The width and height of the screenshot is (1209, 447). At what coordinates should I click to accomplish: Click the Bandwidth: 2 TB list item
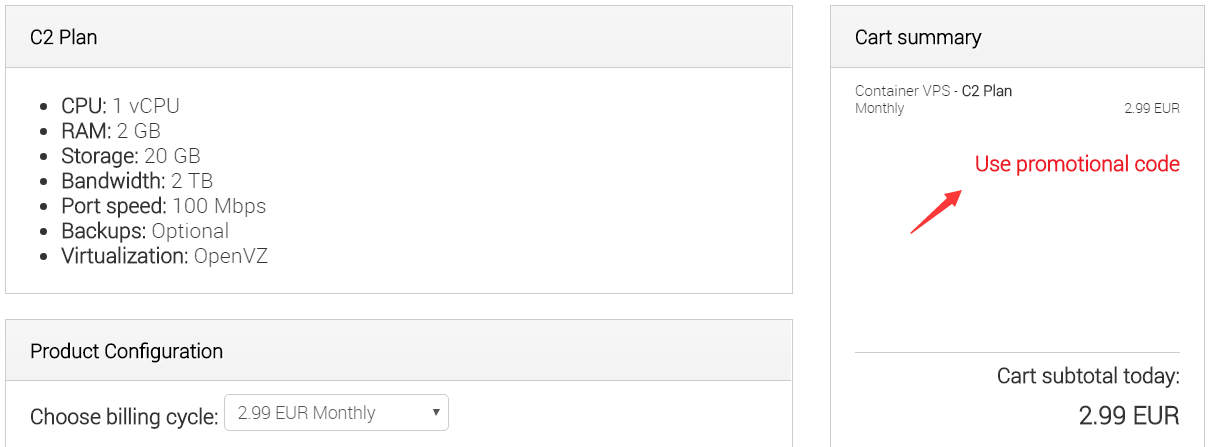pyautogui.click(x=137, y=181)
